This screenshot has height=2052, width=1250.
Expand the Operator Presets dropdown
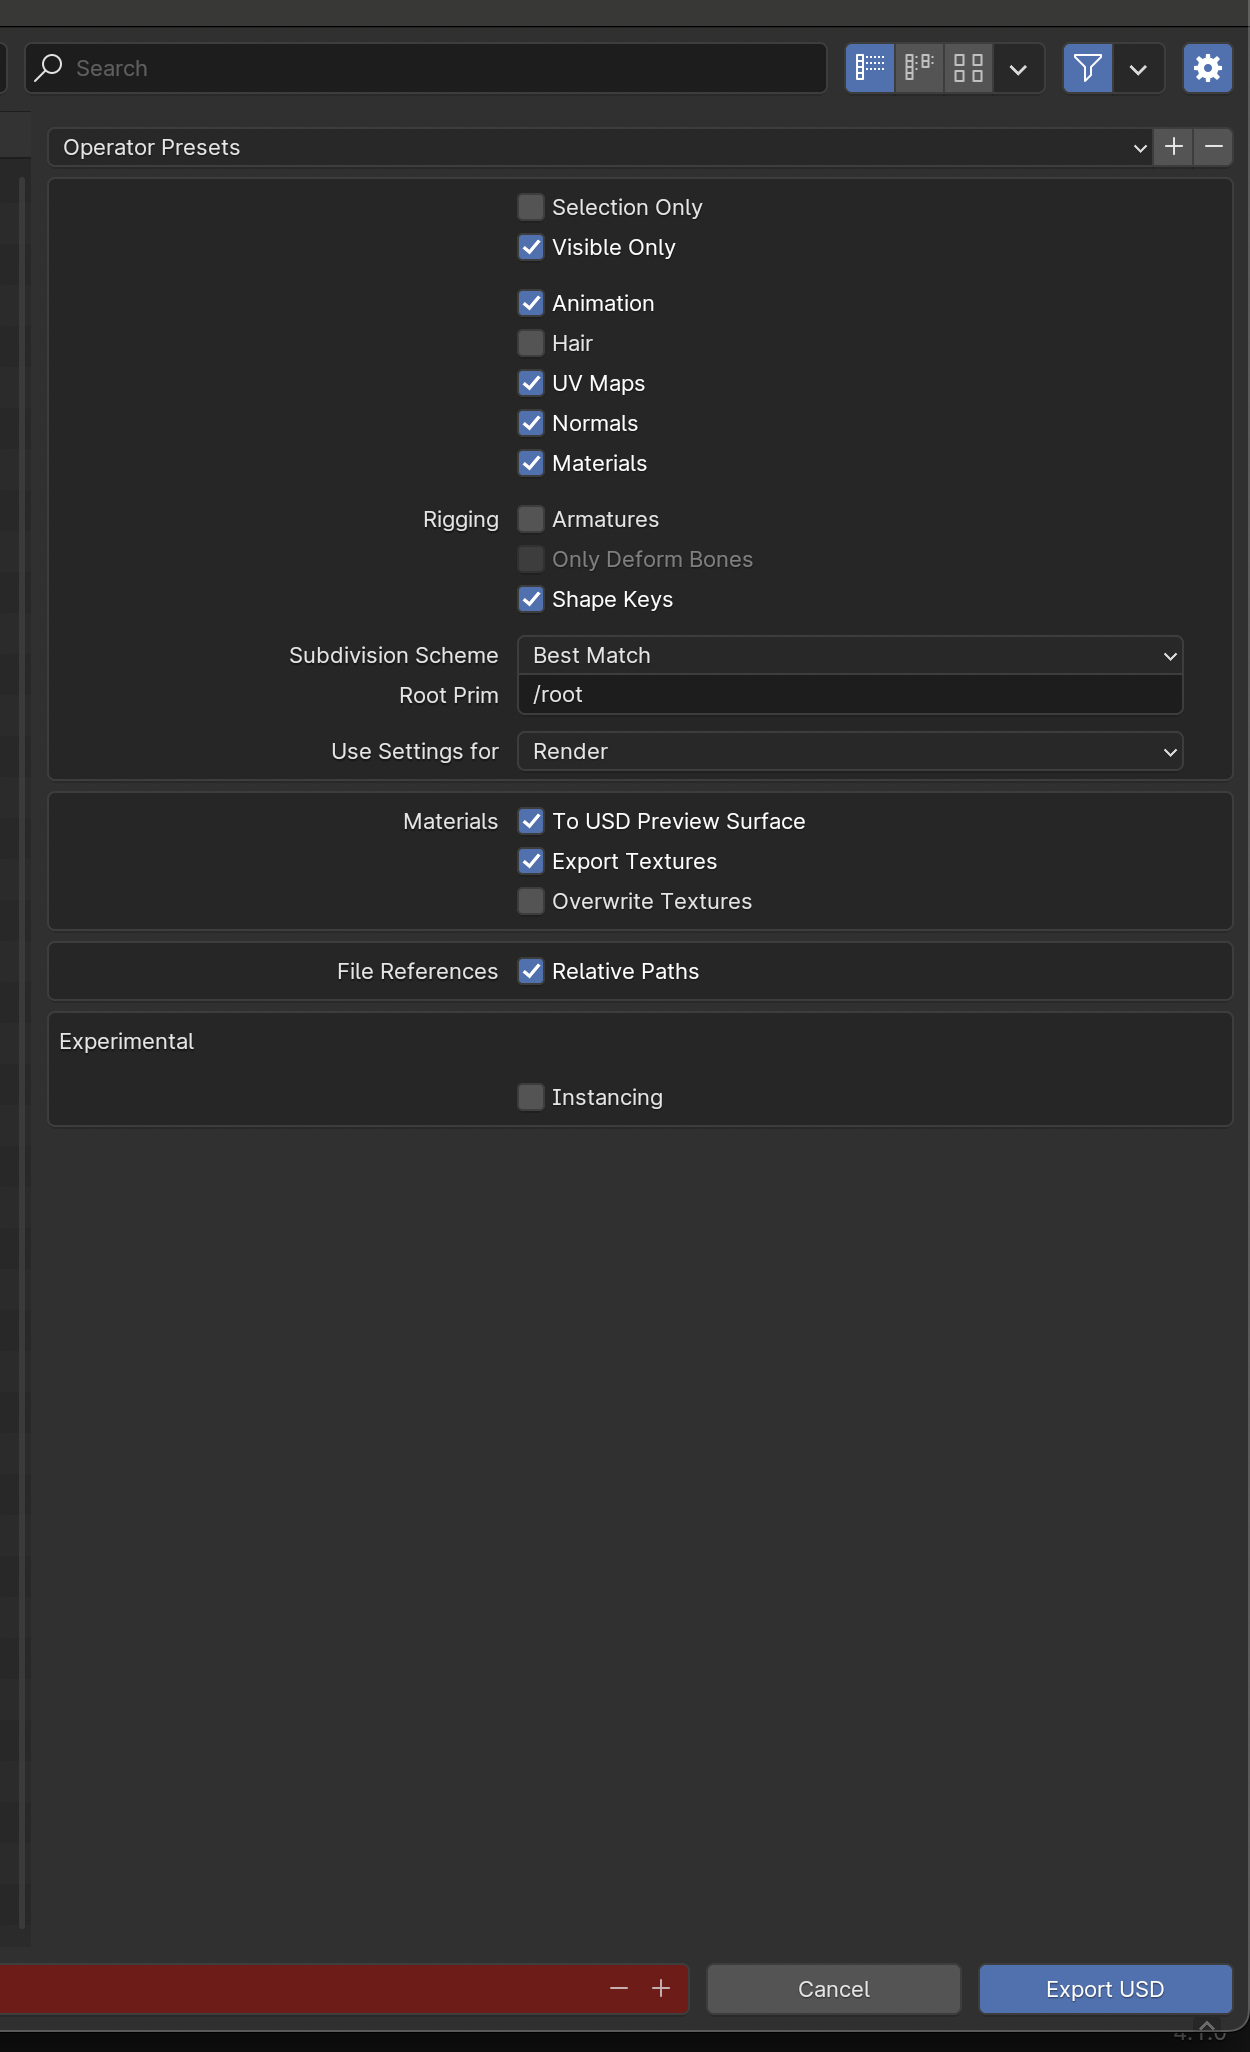(x=600, y=147)
